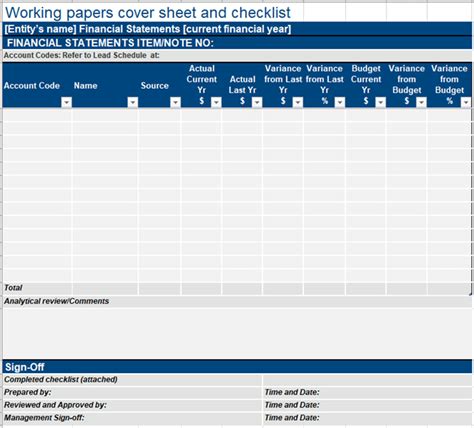
Task: Click the Total cell under Actual Current Yr
Action: point(201,289)
